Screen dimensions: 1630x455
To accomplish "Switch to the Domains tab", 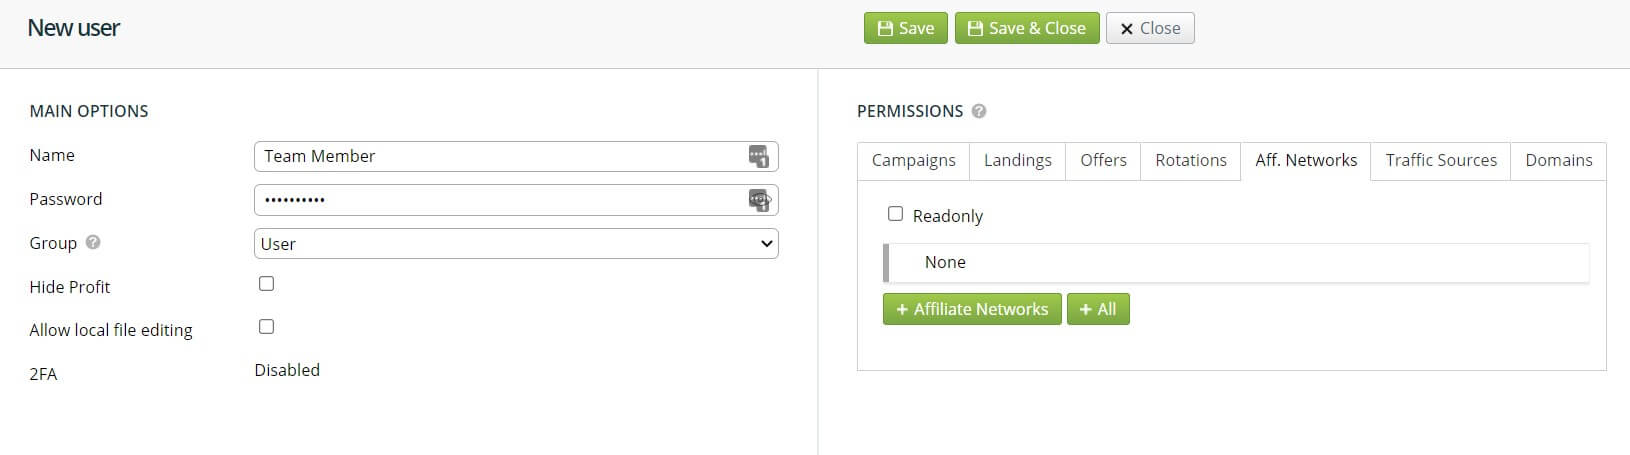I will point(1558,160).
